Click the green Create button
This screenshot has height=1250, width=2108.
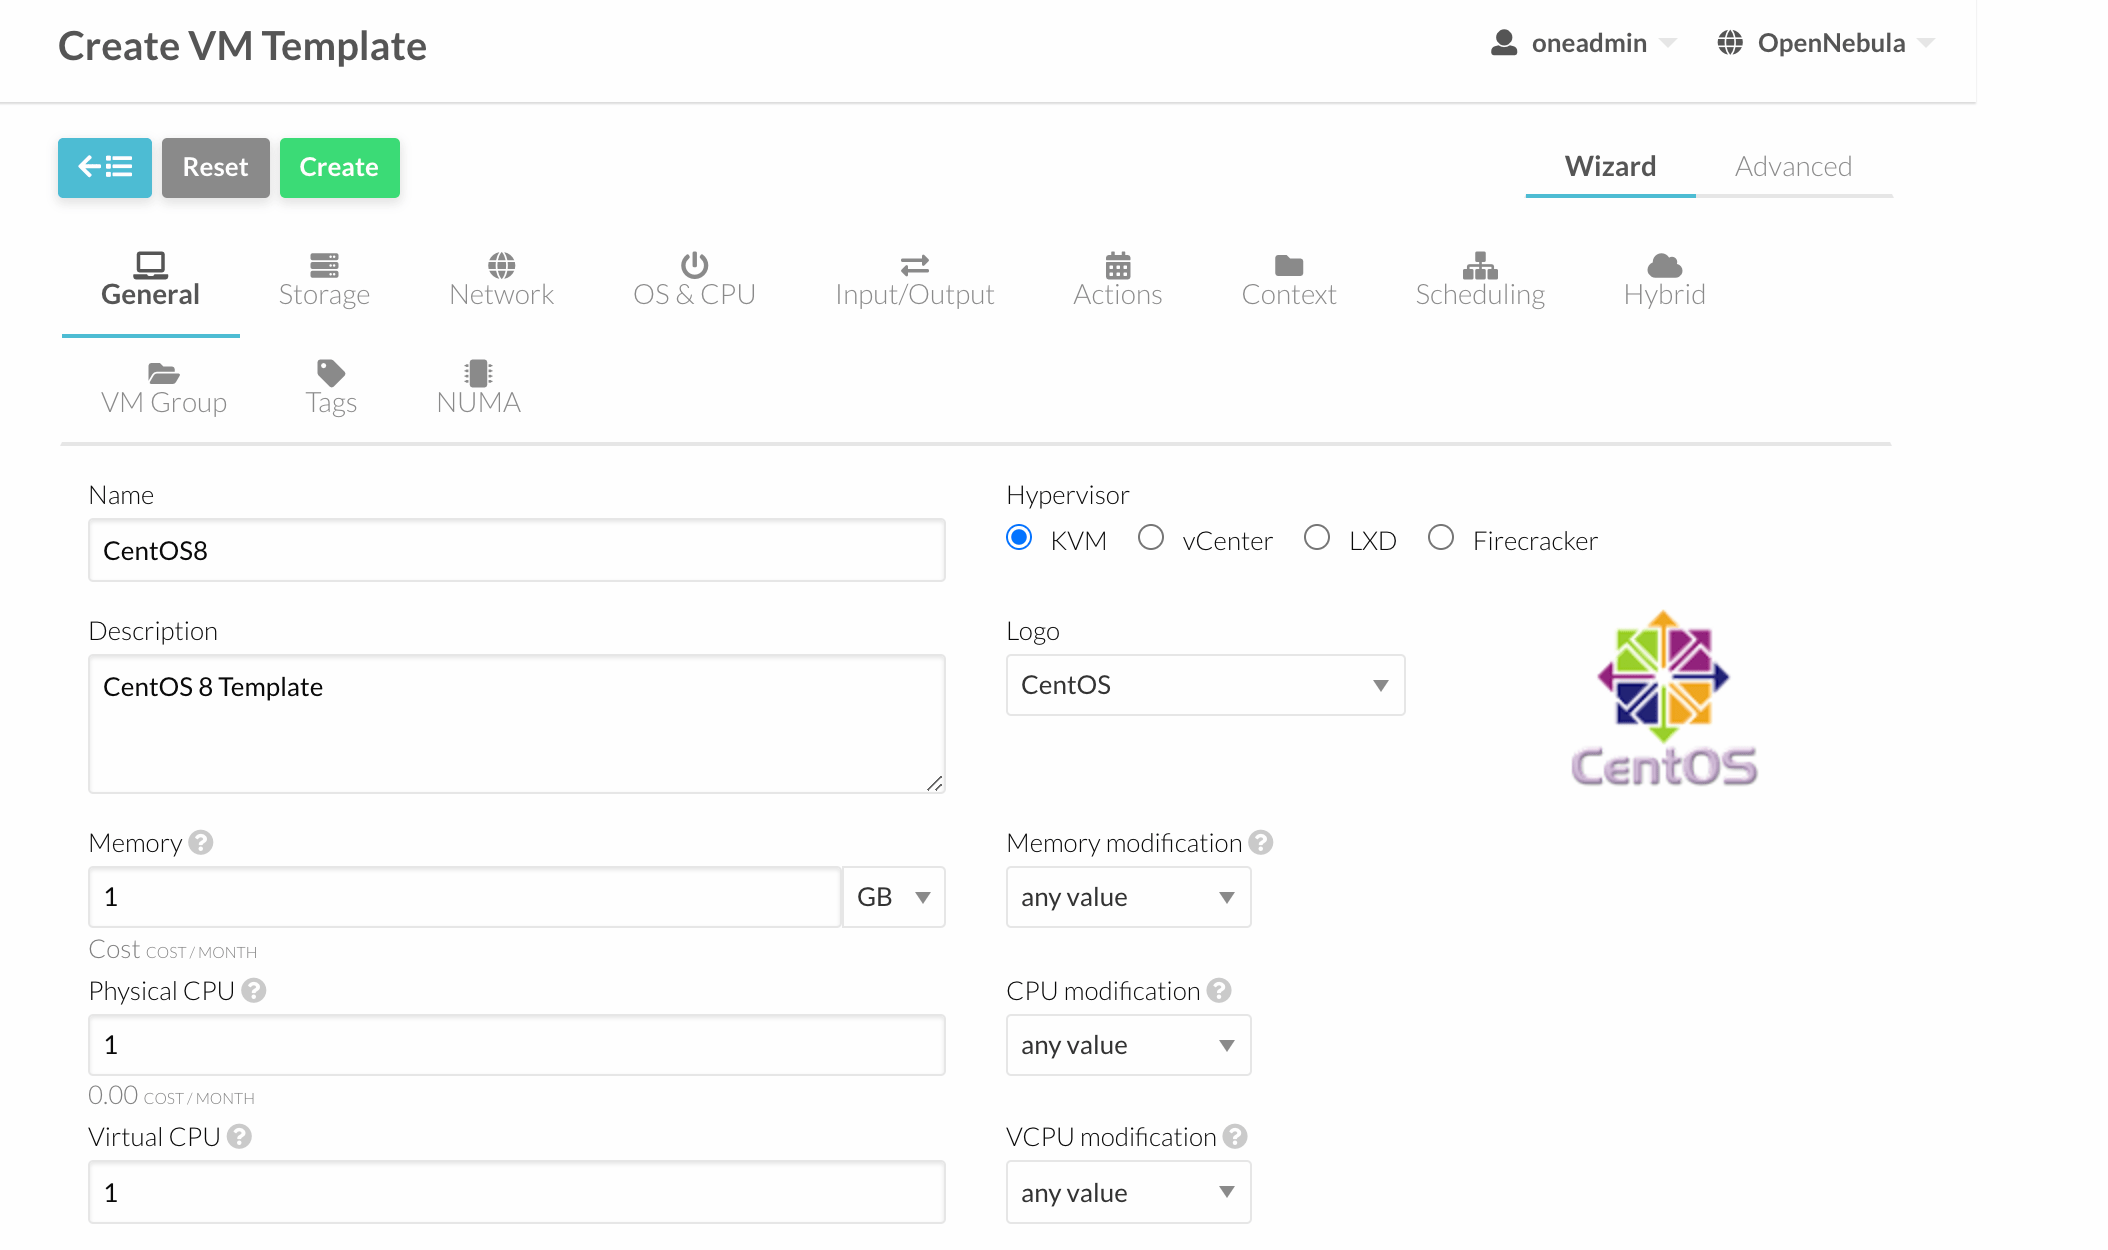coord(340,167)
